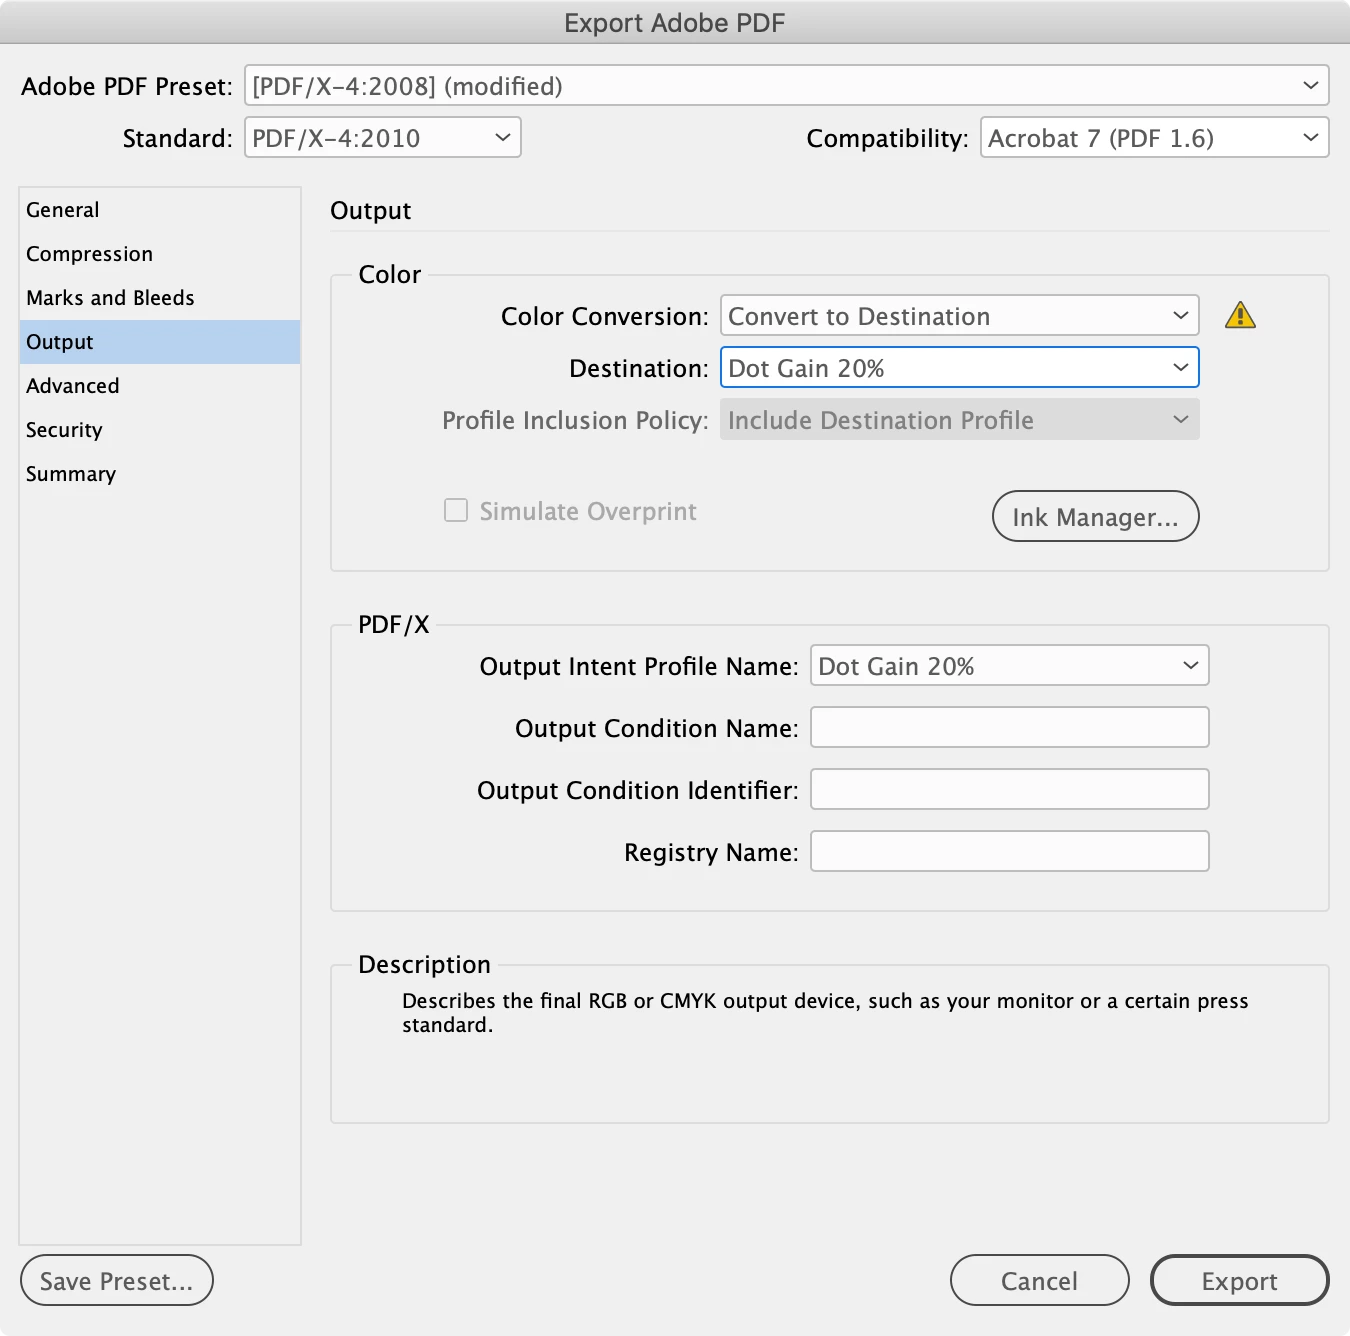This screenshot has height=1336, width=1350.
Task: Open the Compatibility Acrobat 7 dropdown
Action: [x=1154, y=138]
